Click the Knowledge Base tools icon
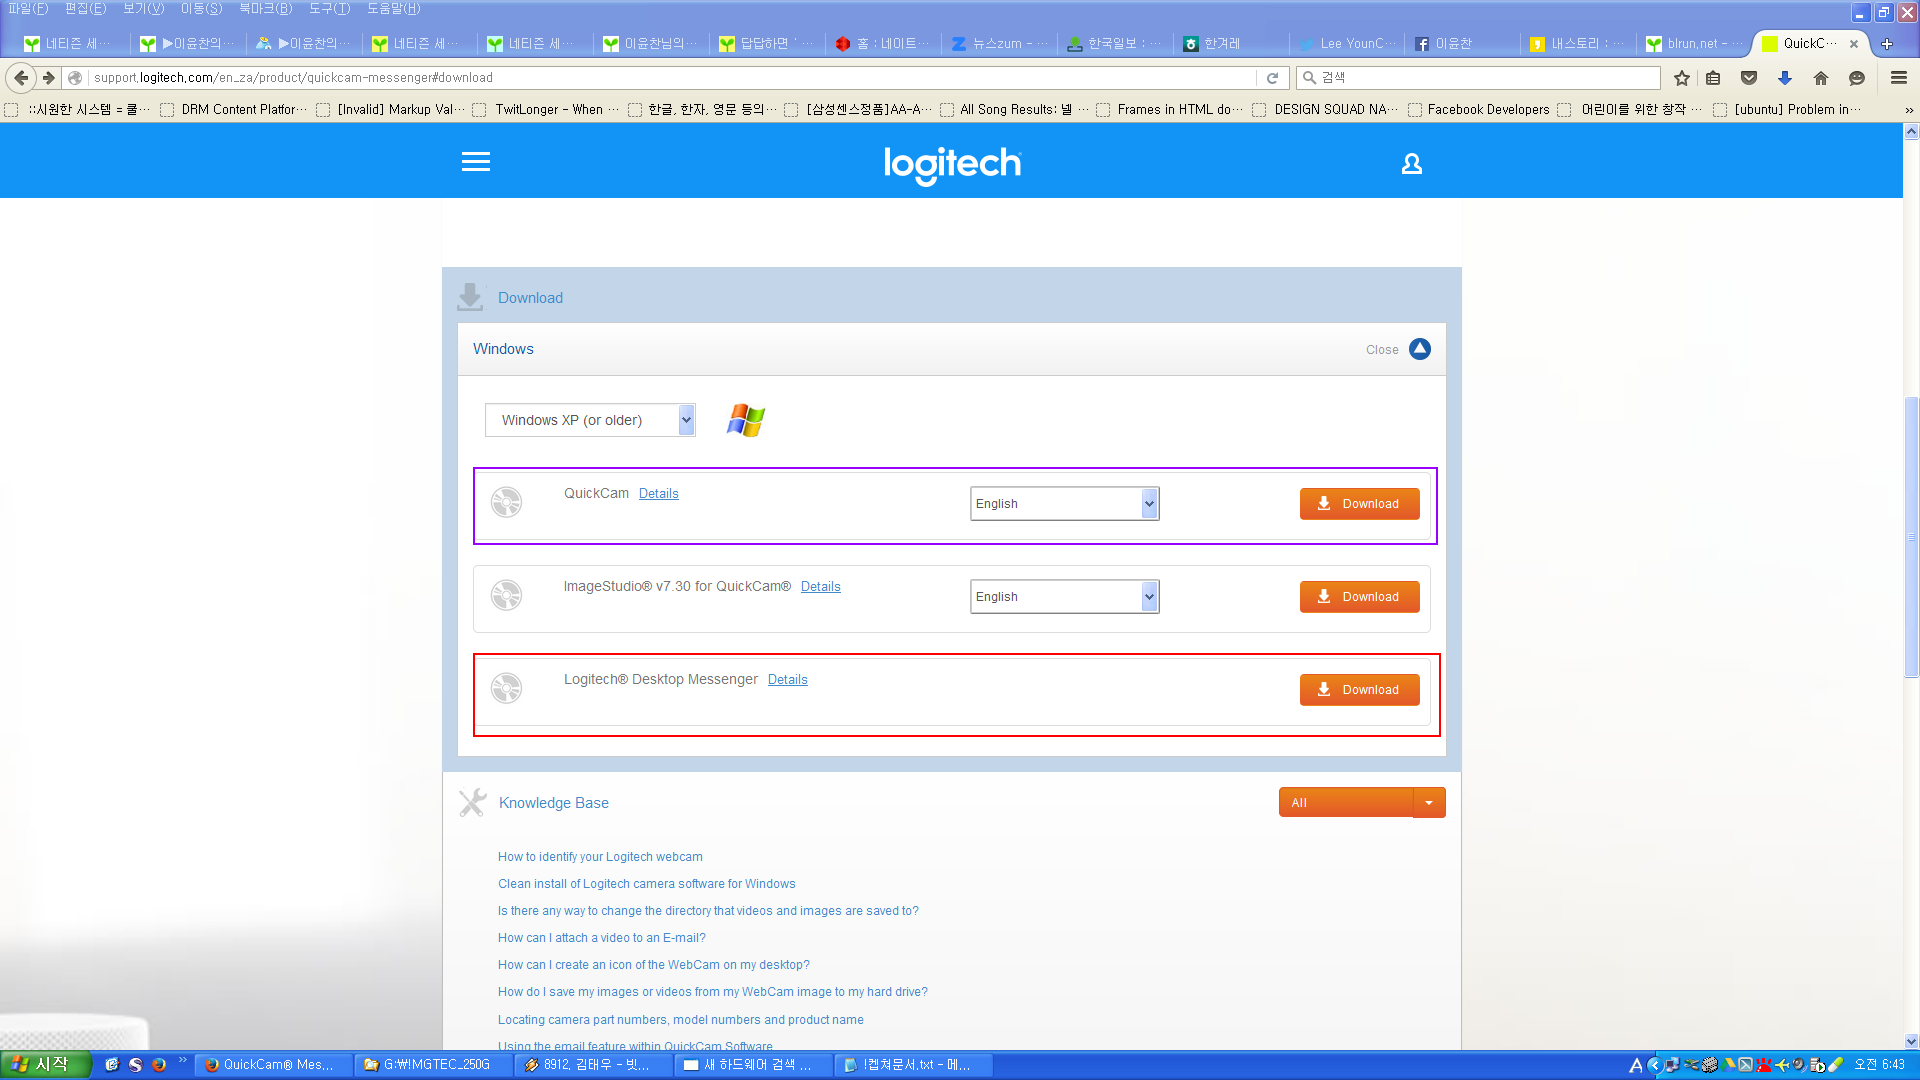 pos(472,802)
